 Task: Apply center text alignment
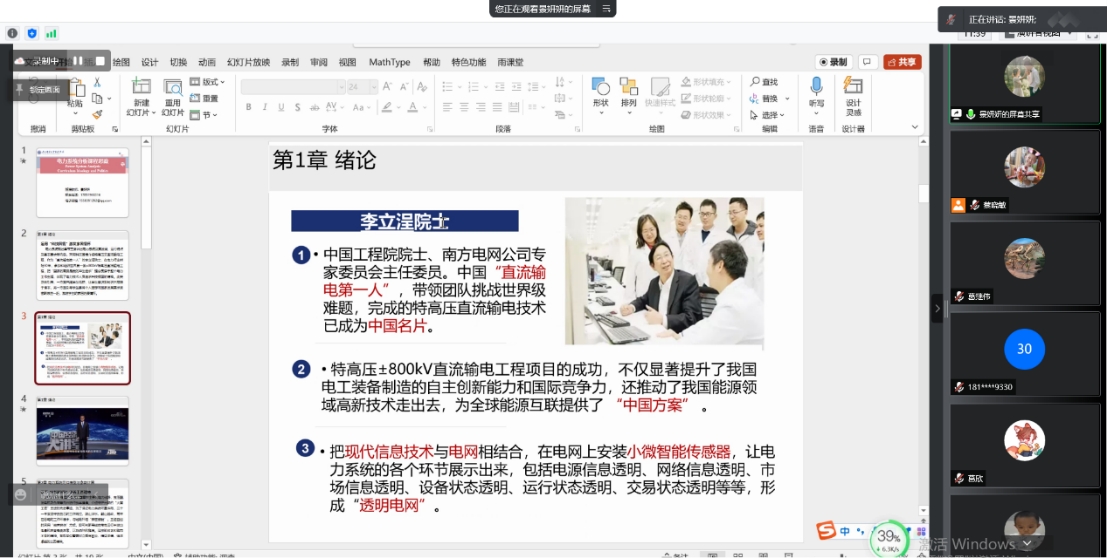tap(464, 107)
